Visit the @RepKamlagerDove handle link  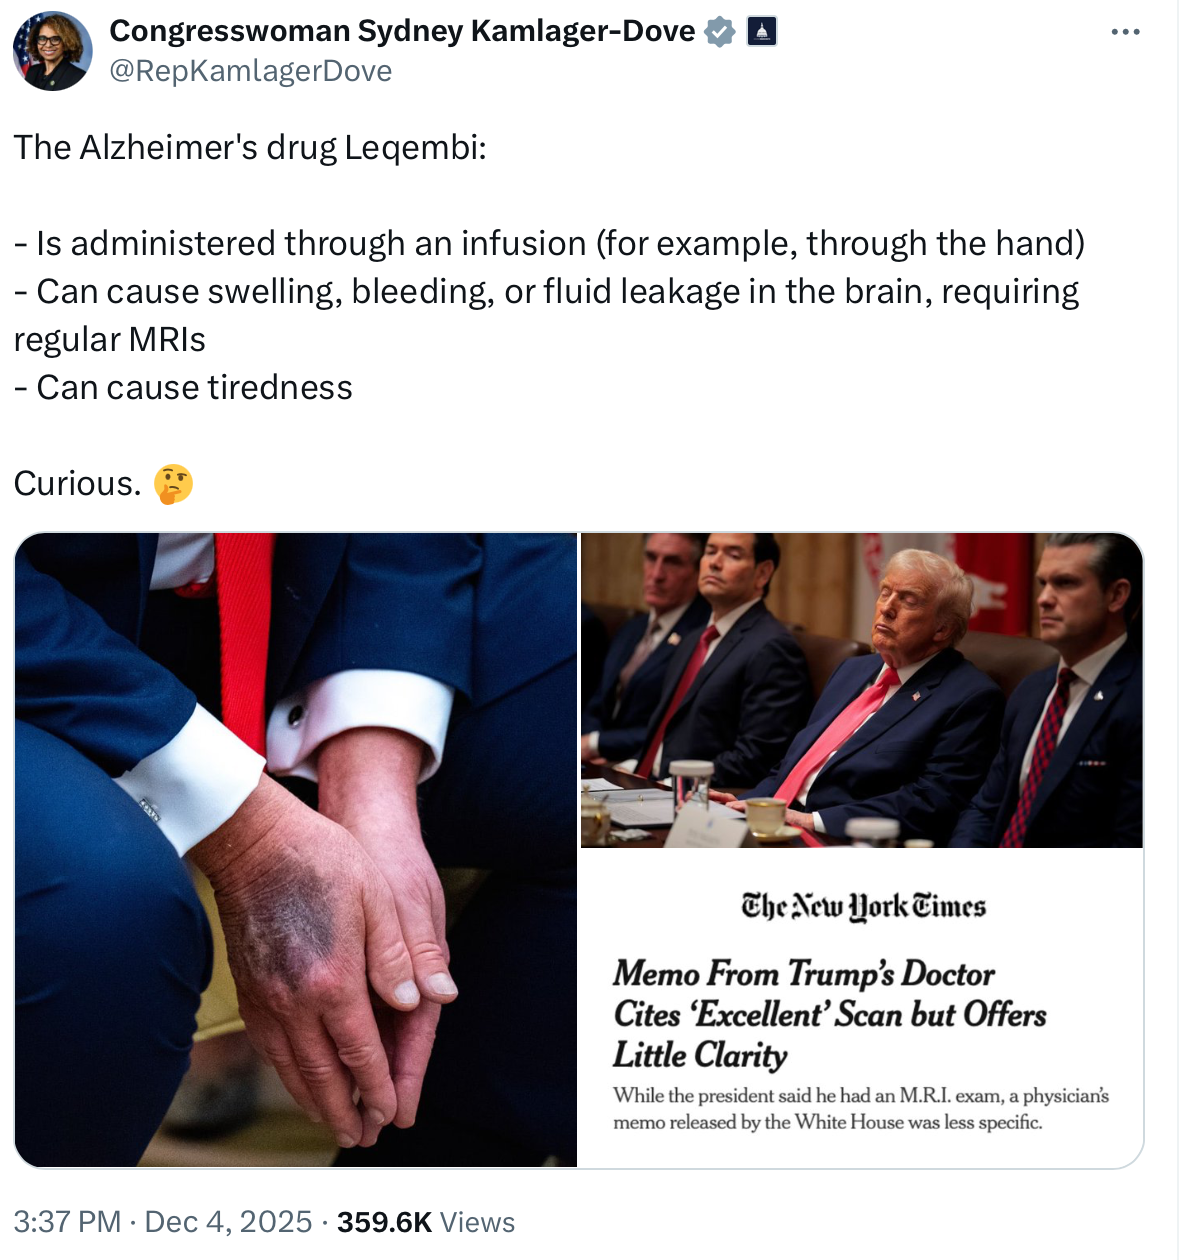pyautogui.click(x=250, y=71)
